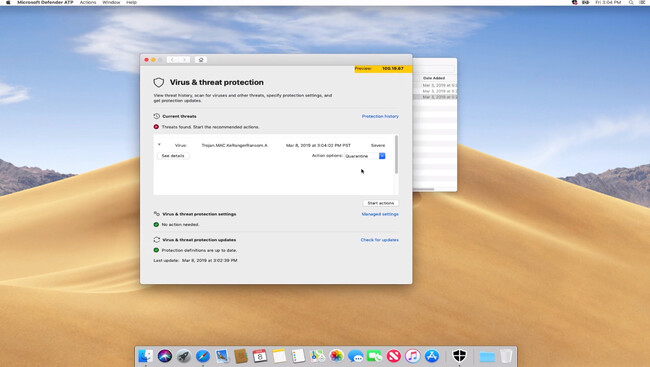Click the green definitions up to date icon
This screenshot has width=650, height=367.
pos(156,250)
